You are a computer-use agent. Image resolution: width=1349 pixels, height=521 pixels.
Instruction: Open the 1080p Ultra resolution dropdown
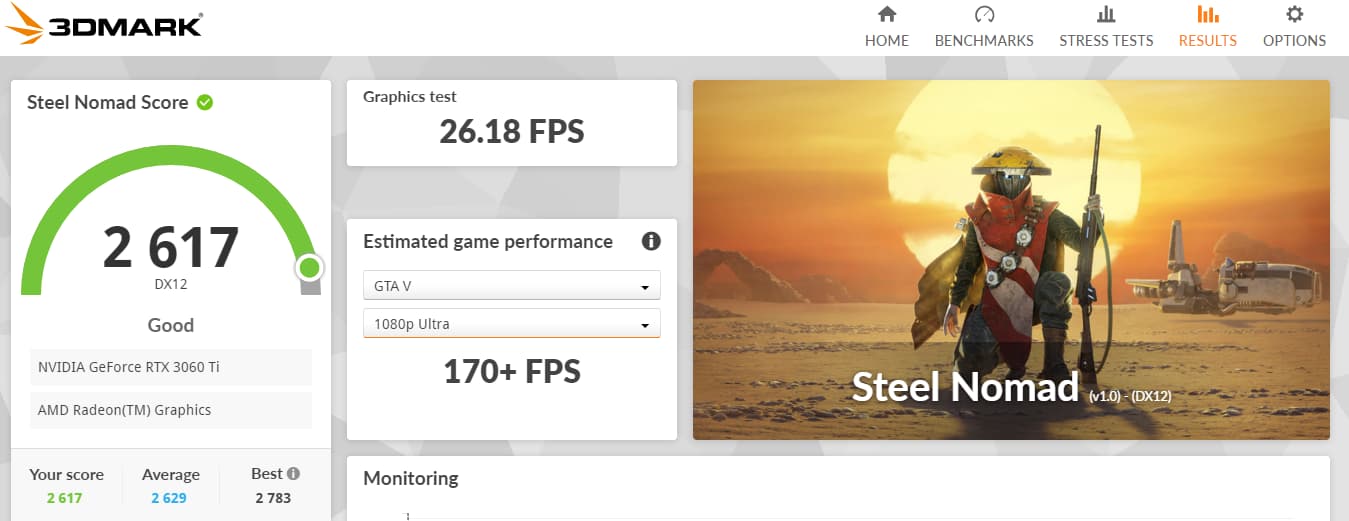point(512,324)
